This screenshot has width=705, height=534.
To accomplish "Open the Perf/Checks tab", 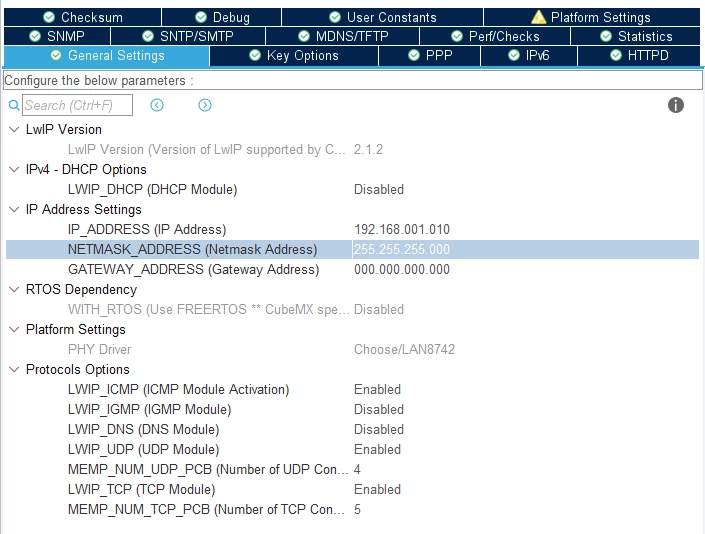I will pos(495,36).
